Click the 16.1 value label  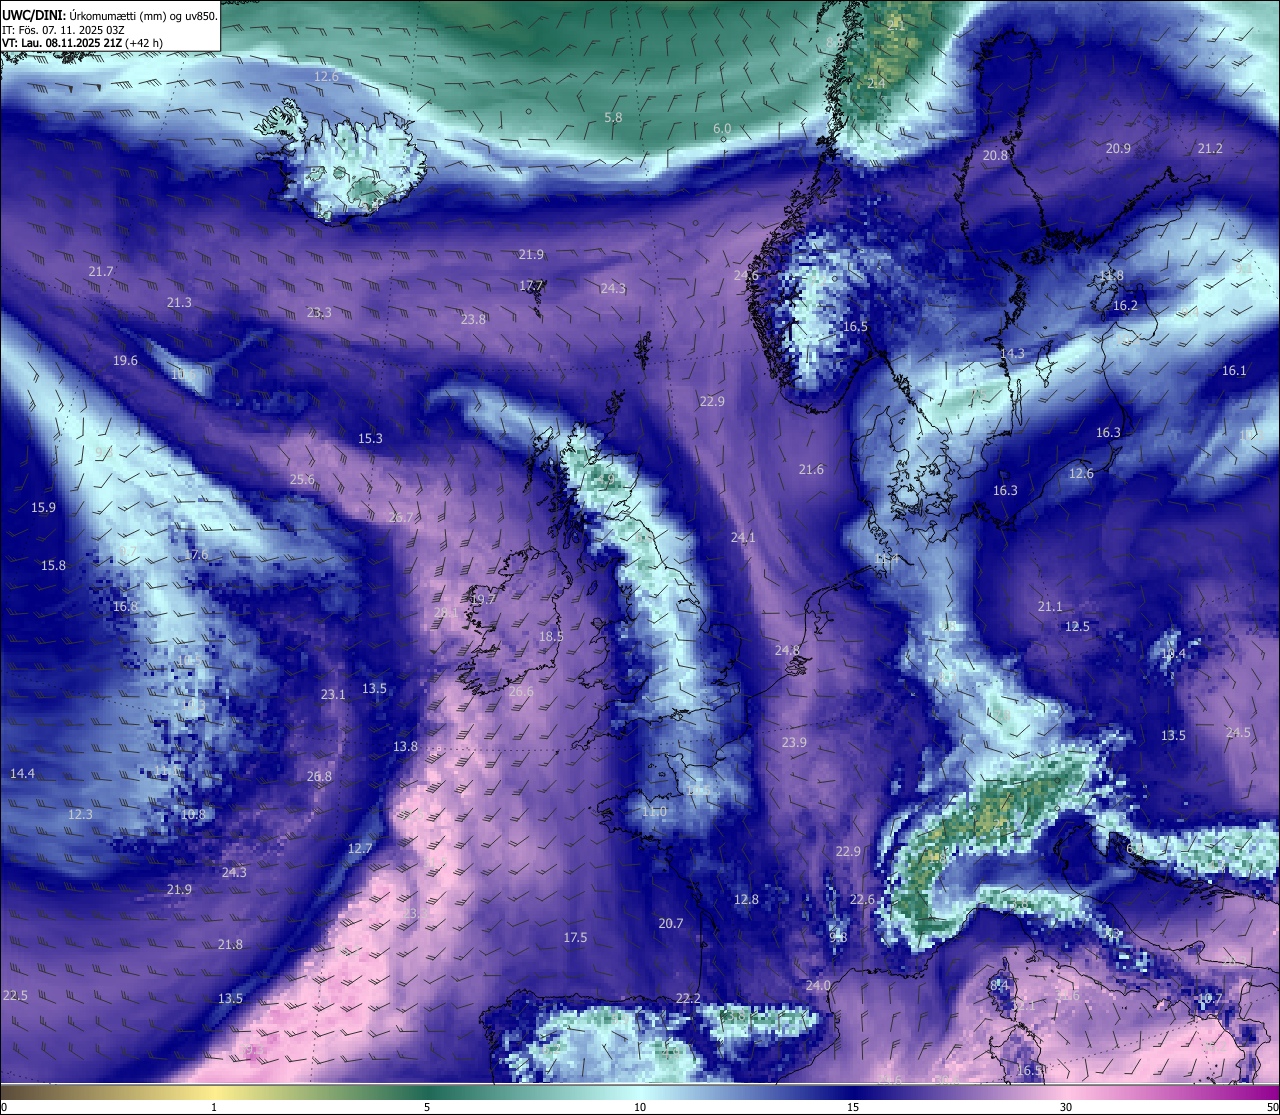click(x=1234, y=370)
